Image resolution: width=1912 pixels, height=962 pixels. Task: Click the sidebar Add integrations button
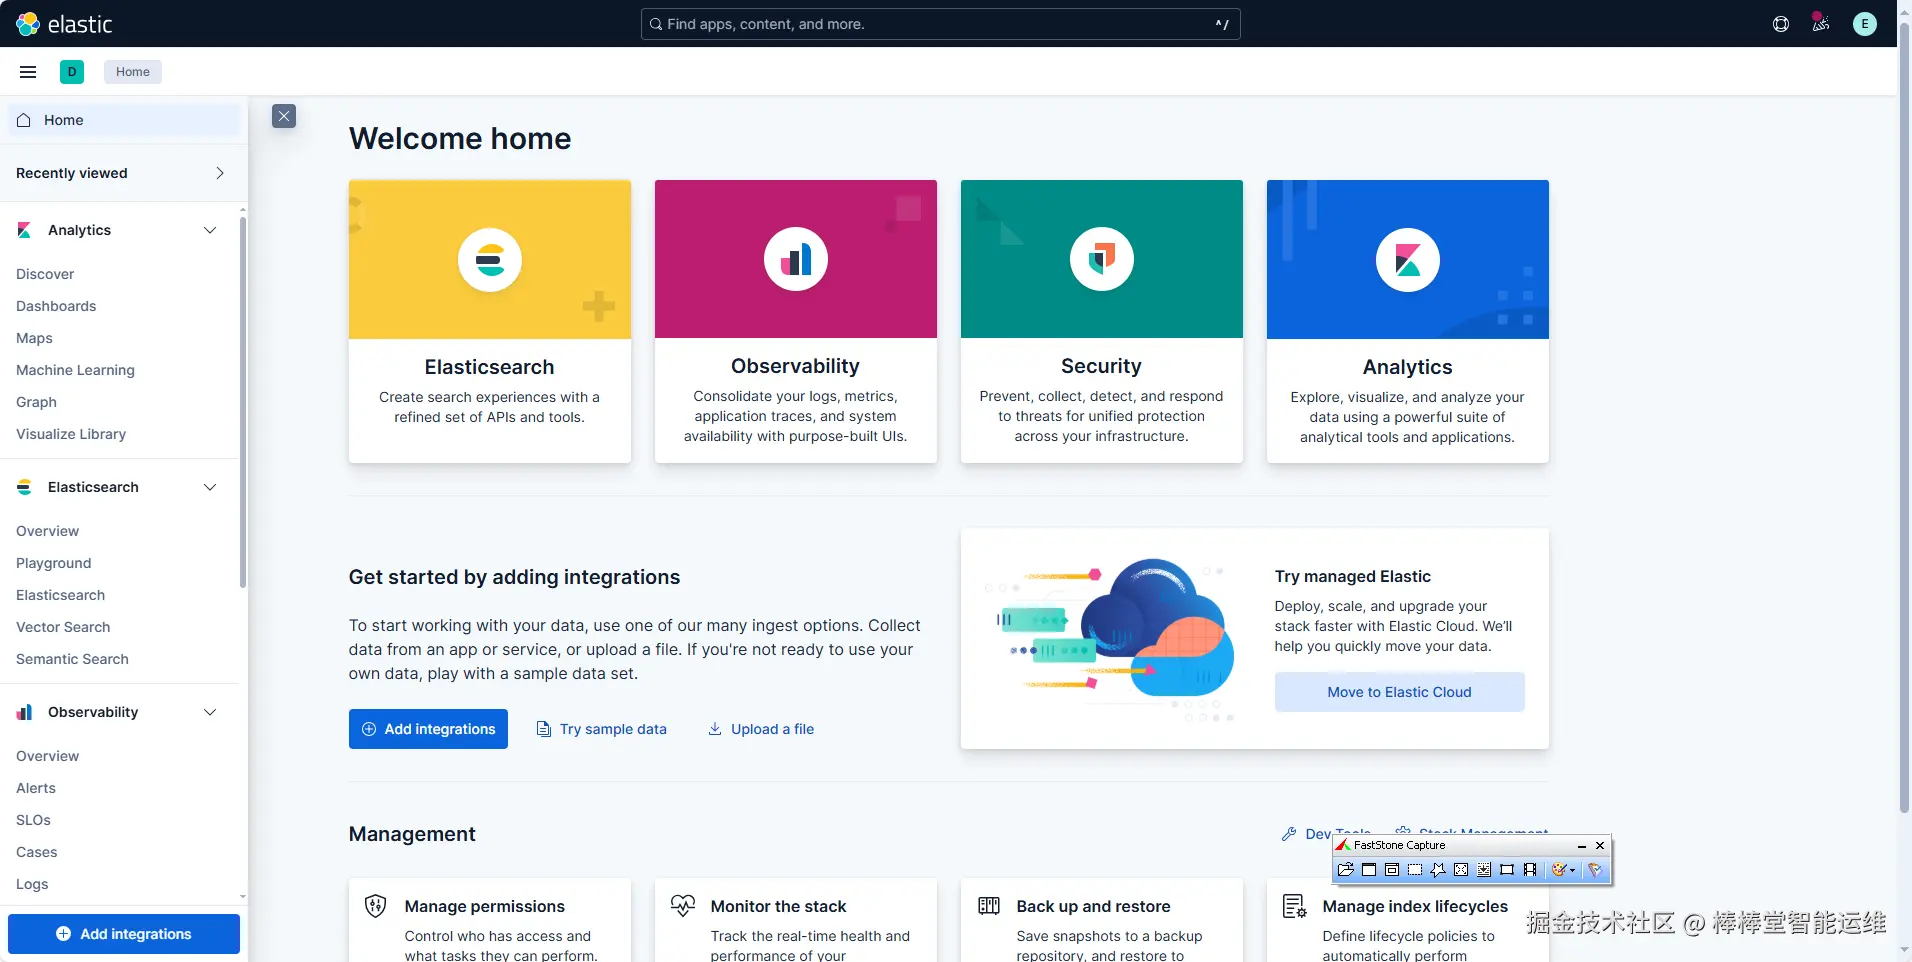pyautogui.click(x=124, y=934)
